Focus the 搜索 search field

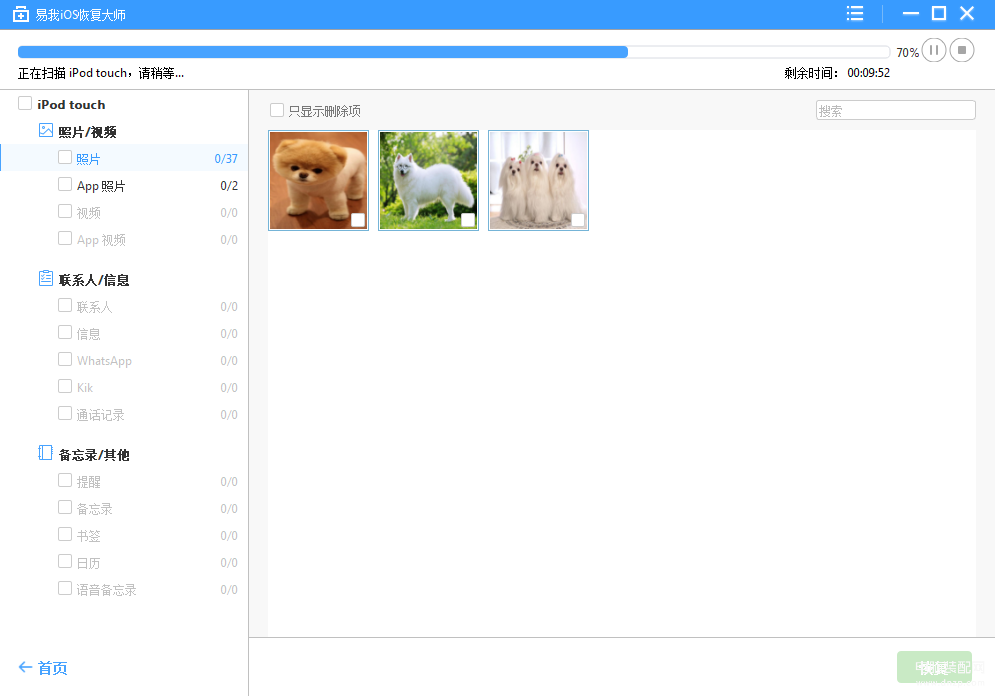895,110
